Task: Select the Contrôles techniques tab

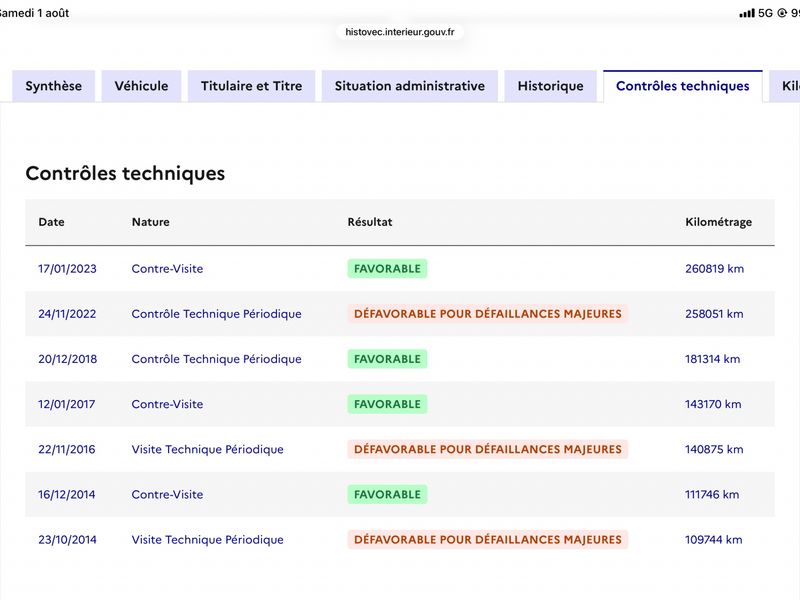Action: [683, 86]
